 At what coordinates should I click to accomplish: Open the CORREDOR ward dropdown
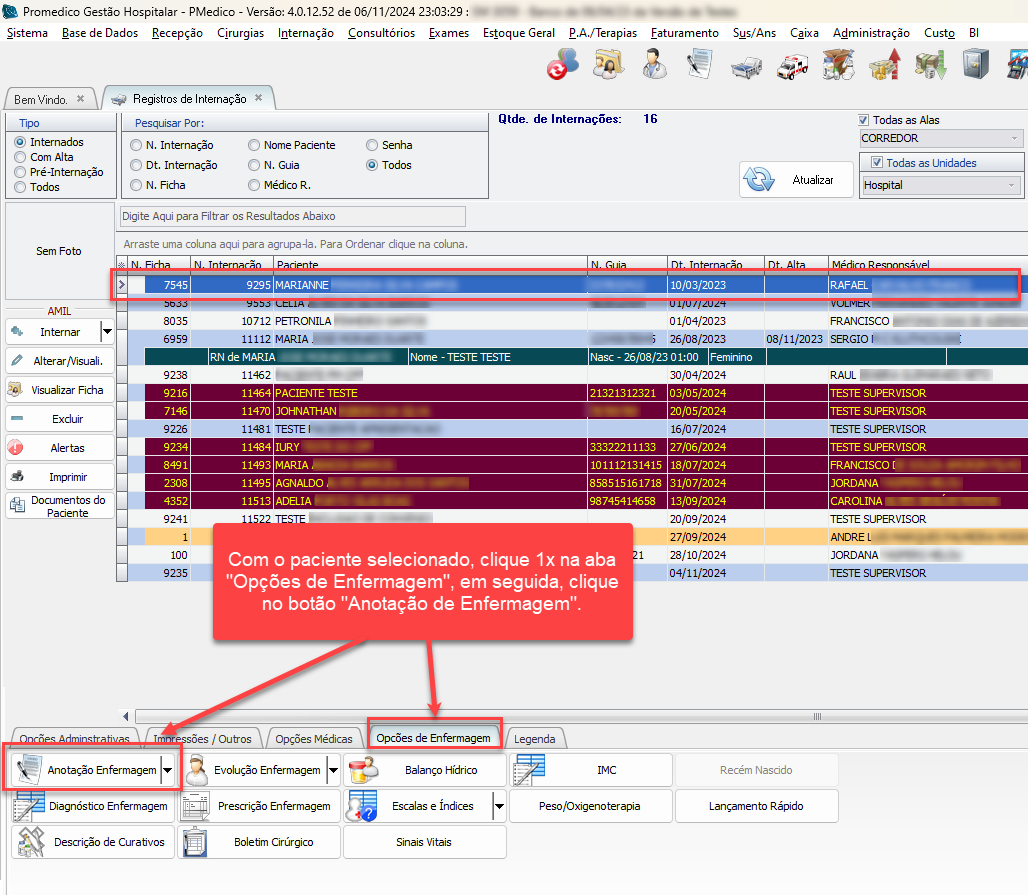pyautogui.click(x=1014, y=138)
